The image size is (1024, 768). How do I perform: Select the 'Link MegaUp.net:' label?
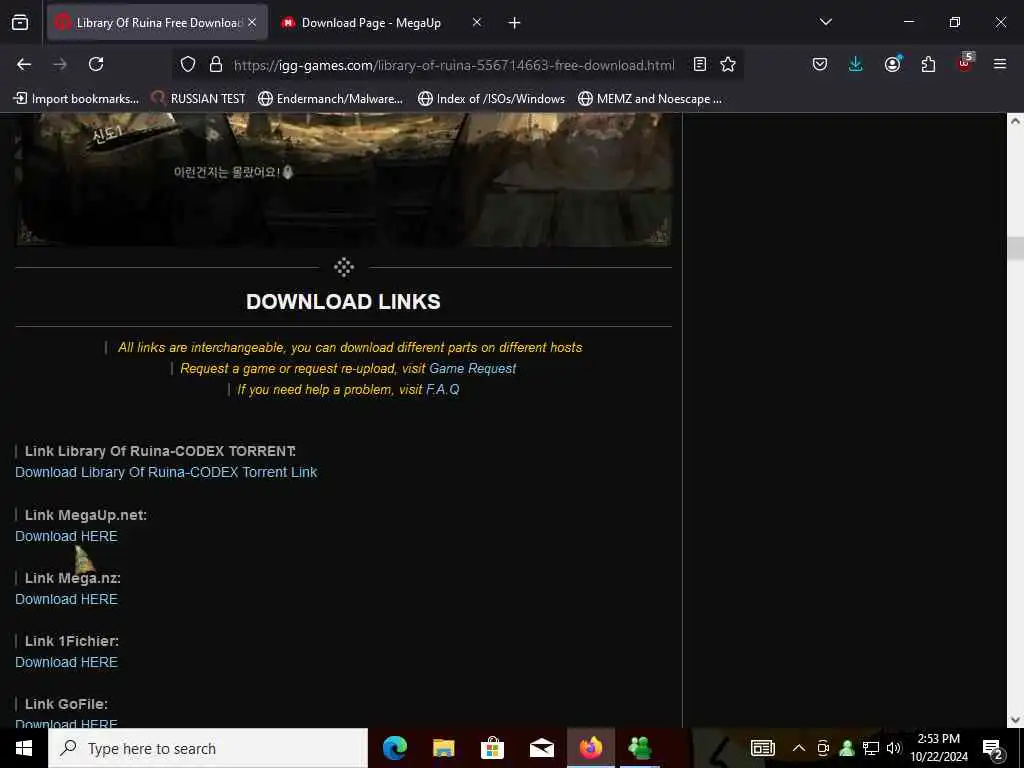pyautogui.click(x=86, y=515)
